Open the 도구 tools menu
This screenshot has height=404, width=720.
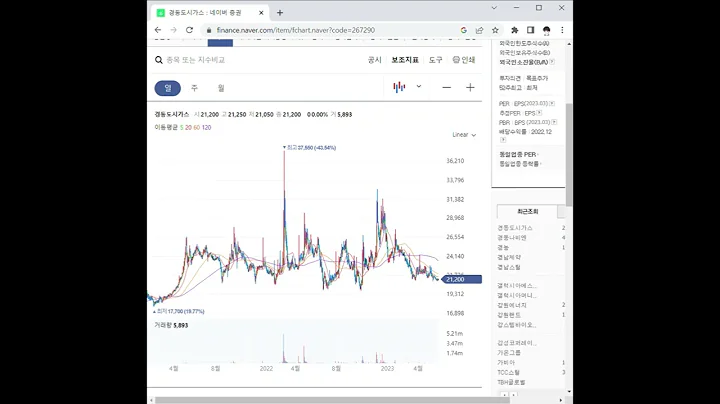(435, 60)
